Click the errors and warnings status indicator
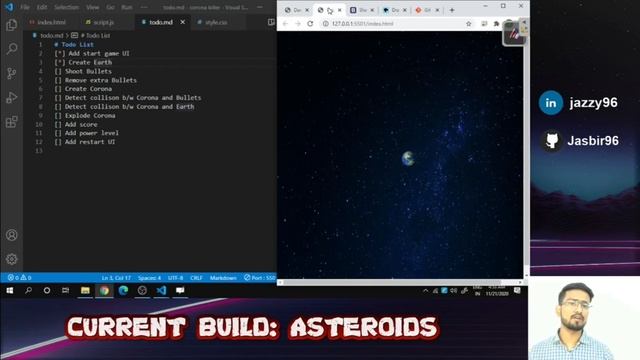 click(19, 278)
